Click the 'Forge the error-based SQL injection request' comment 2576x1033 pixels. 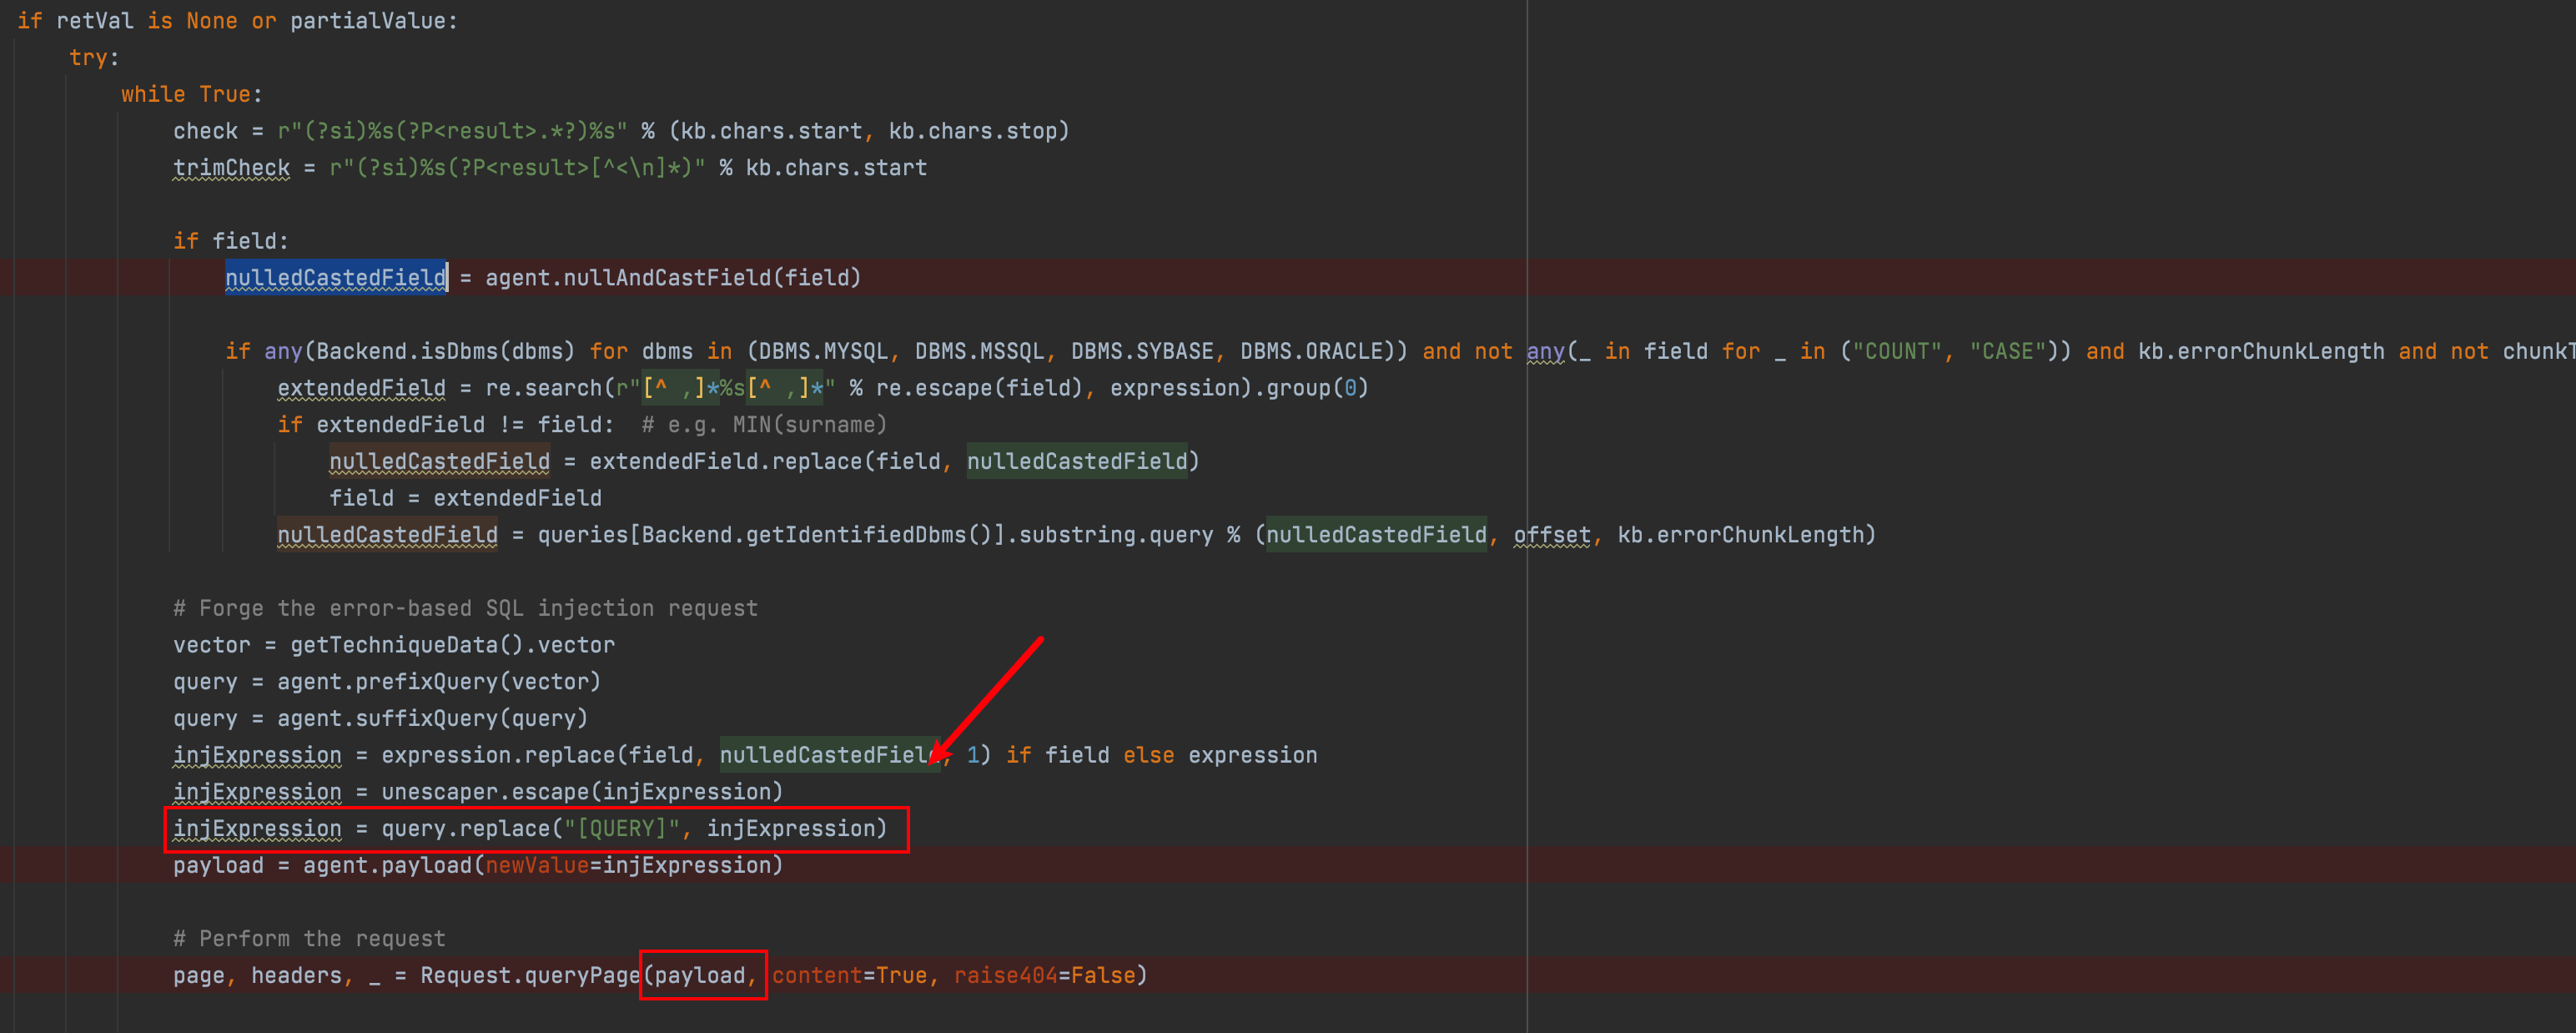click(465, 608)
